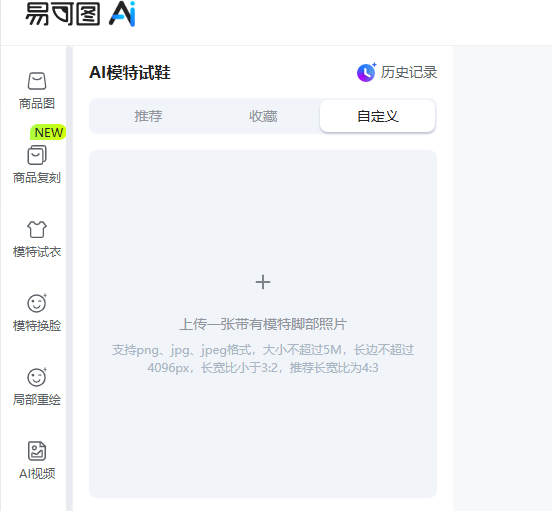Click the green NEW badge

point(48,132)
